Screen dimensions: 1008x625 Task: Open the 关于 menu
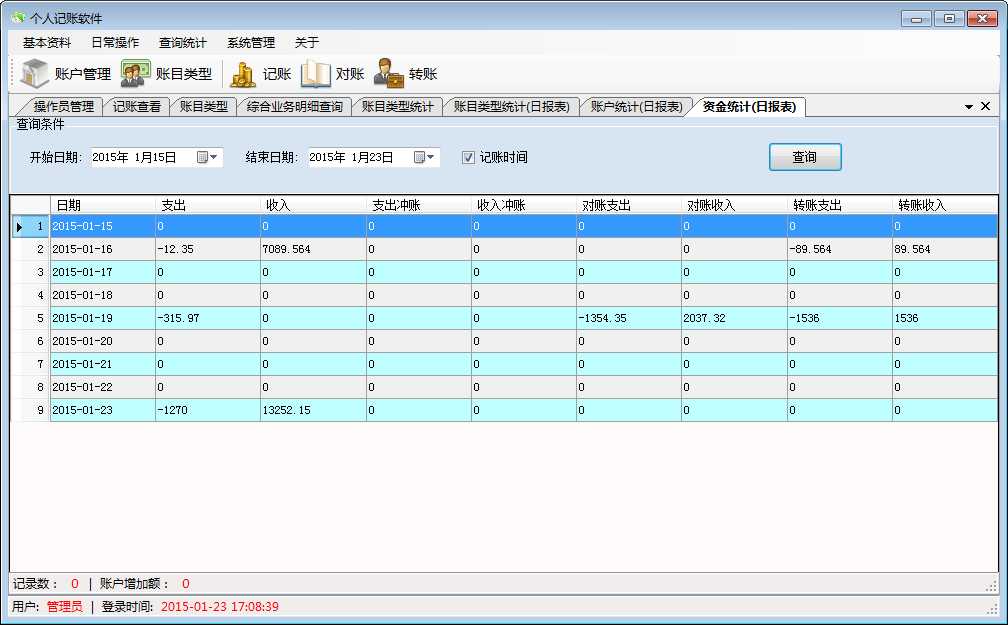point(307,42)
